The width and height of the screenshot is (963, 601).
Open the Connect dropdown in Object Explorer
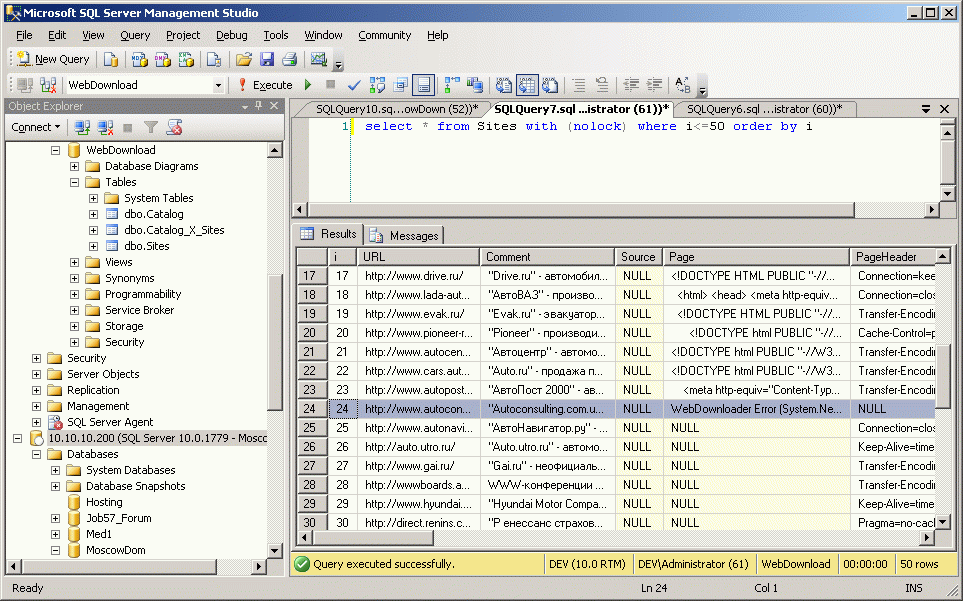point(36,127)
